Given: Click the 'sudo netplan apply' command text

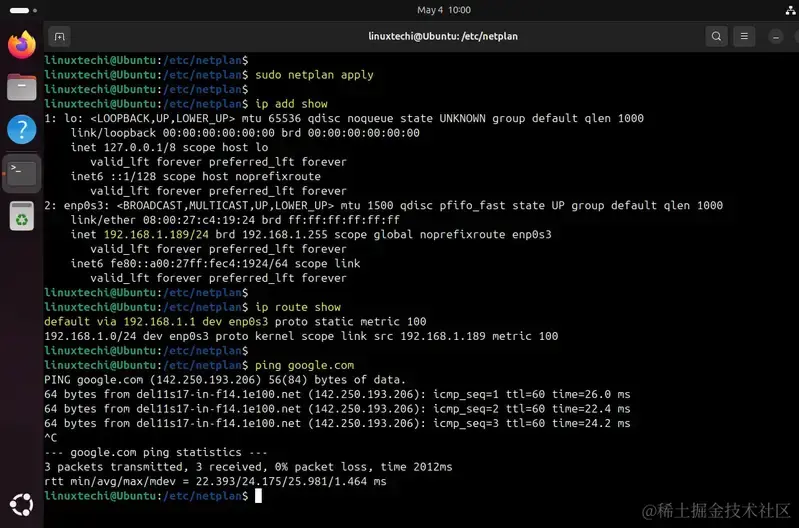Looking at the screenshot, I should point(314,75).
